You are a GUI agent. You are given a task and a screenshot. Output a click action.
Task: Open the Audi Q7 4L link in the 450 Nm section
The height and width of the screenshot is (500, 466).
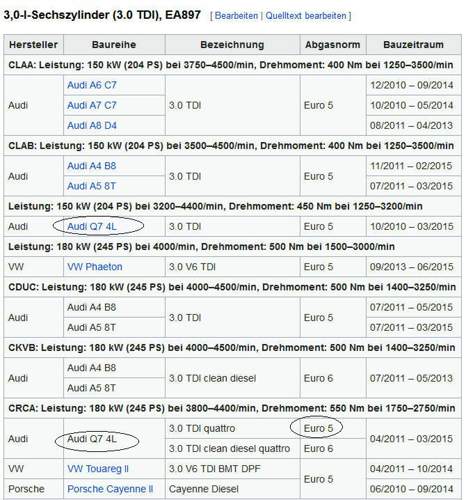pos(92,227)
